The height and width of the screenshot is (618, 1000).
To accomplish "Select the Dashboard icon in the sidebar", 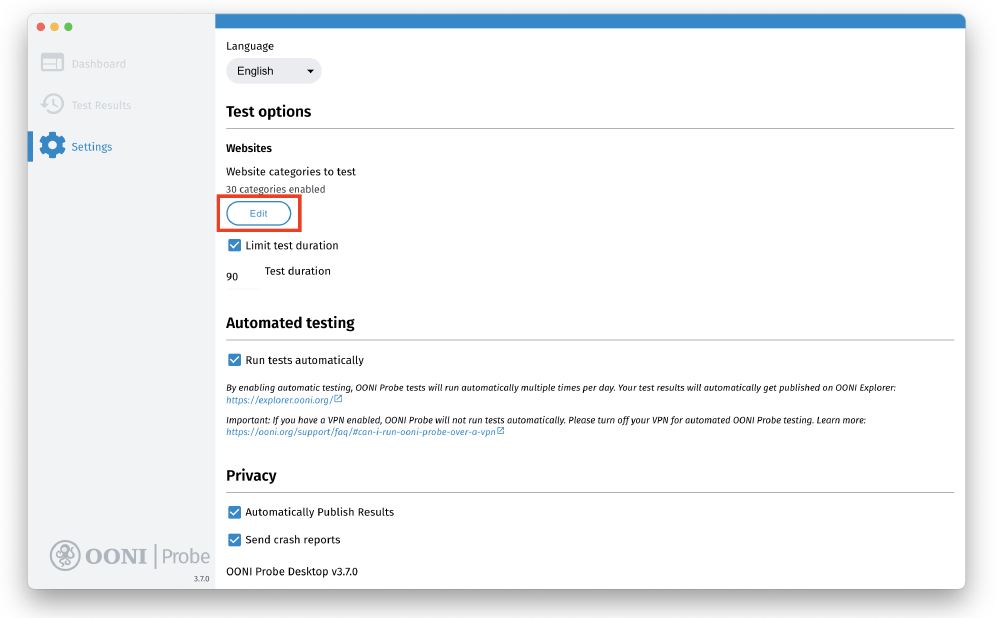I will 51,62.
